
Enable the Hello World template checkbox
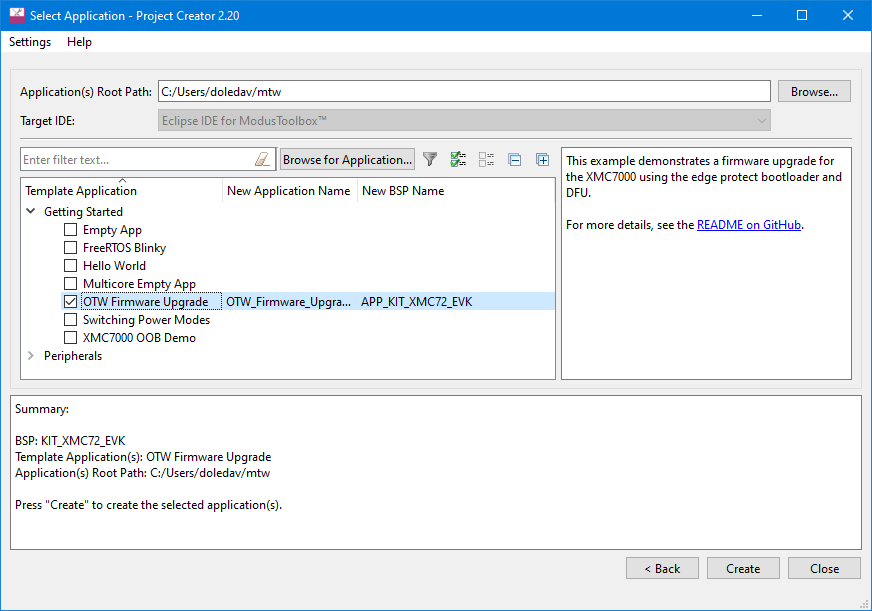(70, 265)
